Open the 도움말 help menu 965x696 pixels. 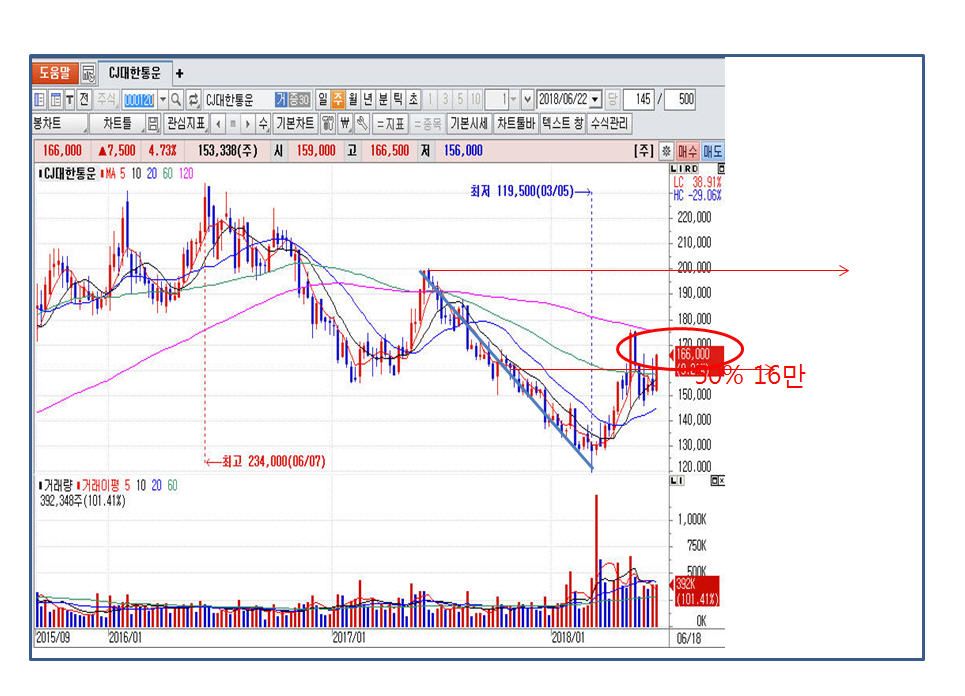pyautogui.click(x=54, y=73)
